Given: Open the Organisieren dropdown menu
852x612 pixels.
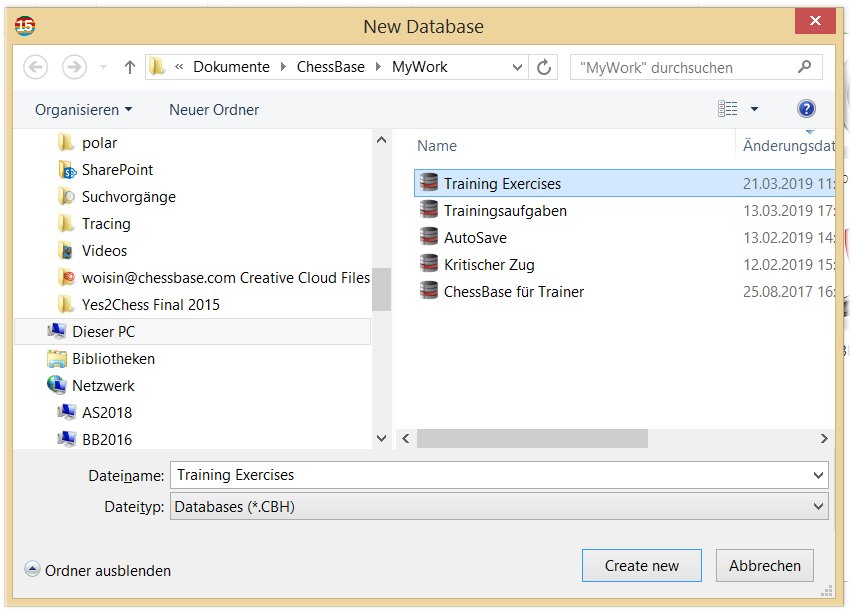Looking at the screenshot, I should [83, 110].
